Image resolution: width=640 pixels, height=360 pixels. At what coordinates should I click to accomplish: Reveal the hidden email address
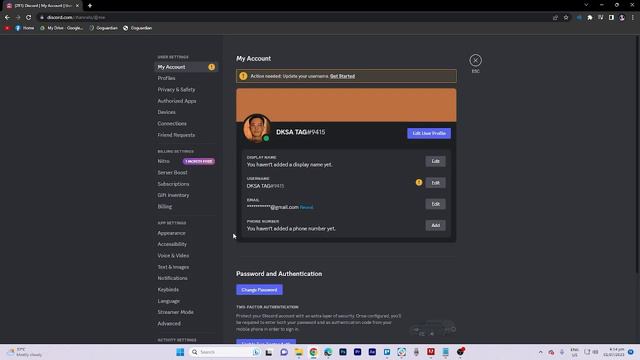coord(307,207)
